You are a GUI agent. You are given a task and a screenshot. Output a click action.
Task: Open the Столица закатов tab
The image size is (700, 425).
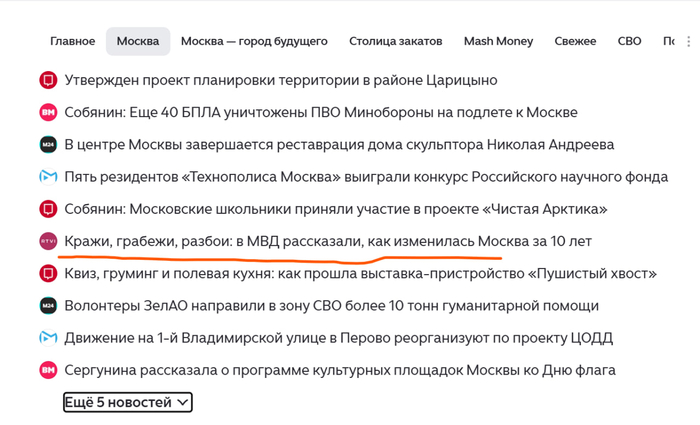coord(396,42)
